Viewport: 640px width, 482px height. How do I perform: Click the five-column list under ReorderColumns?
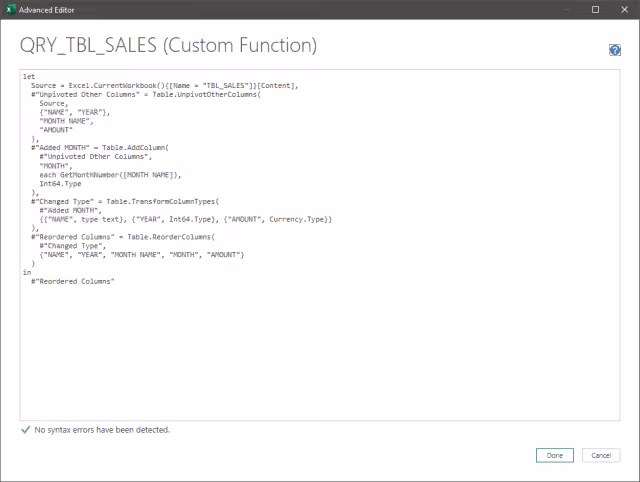[x=142, y=255]
